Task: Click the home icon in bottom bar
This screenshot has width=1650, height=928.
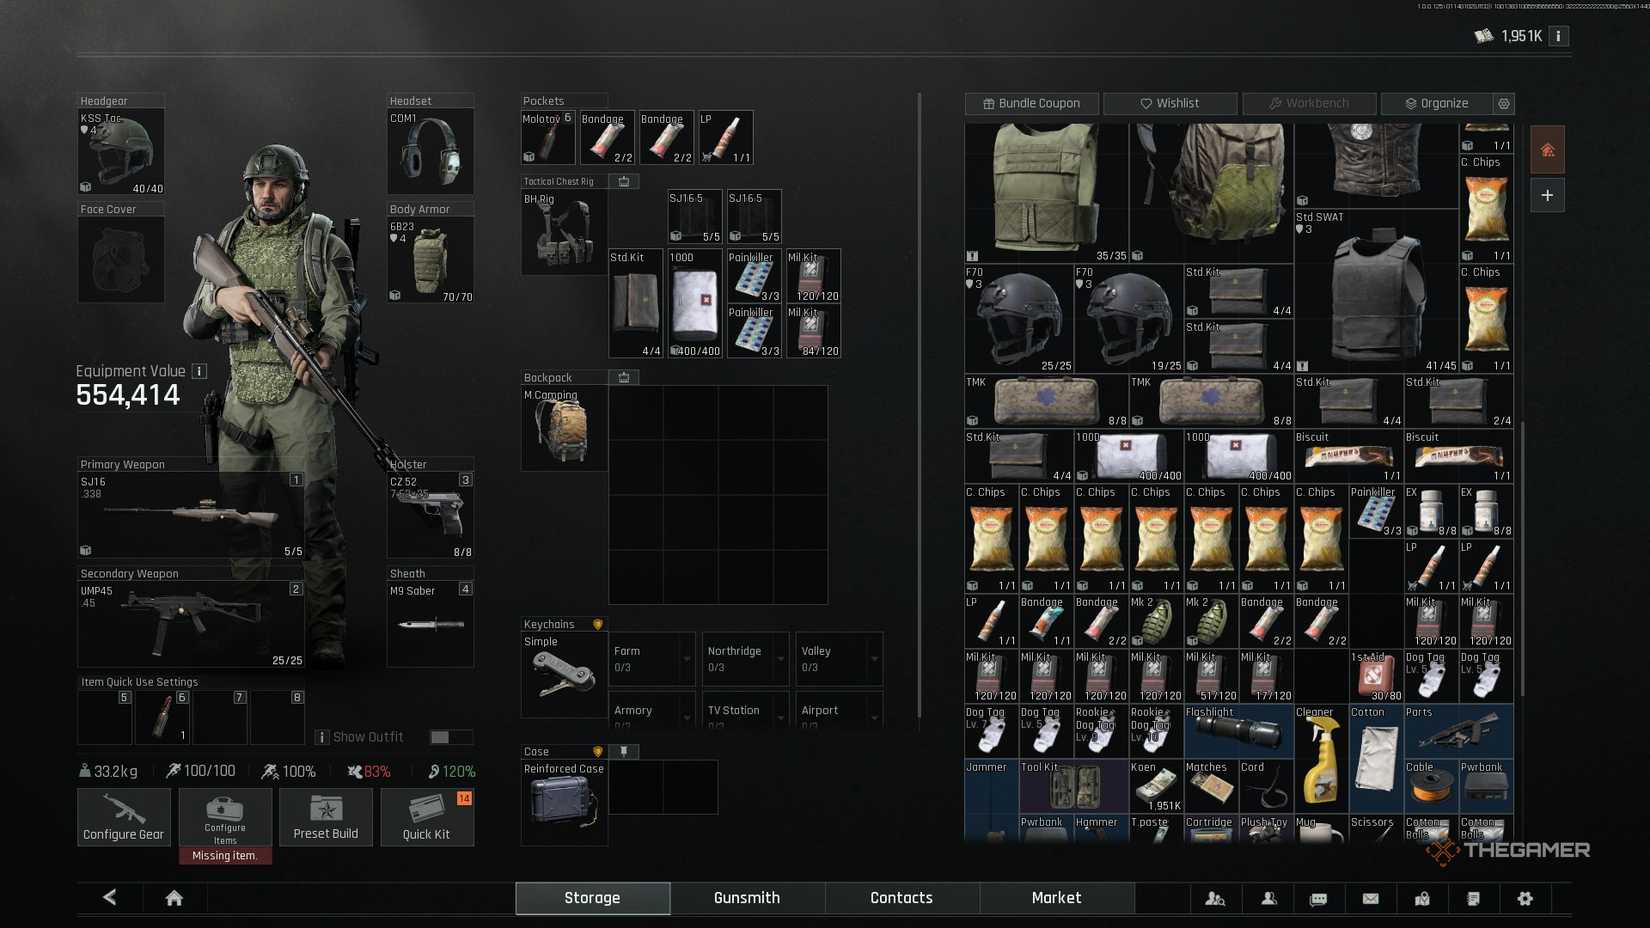Action: 174,898
